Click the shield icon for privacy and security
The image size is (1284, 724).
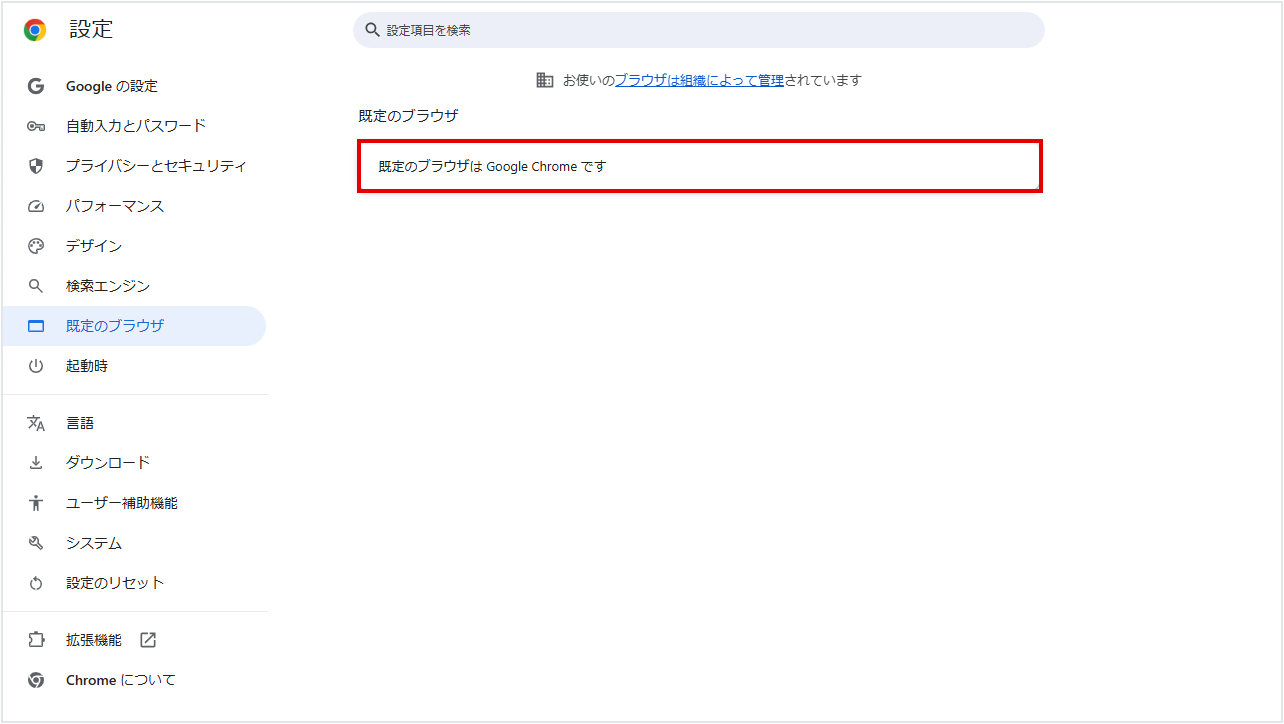point(36,166)
